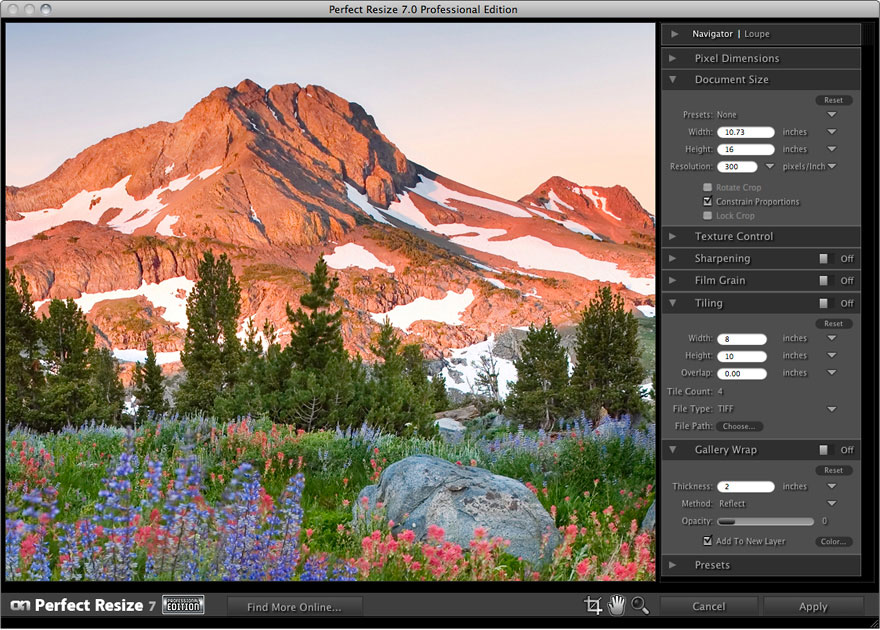Click the Professional Edition badge
This screenshot has height=630, width=880.
tap(183, 605)
